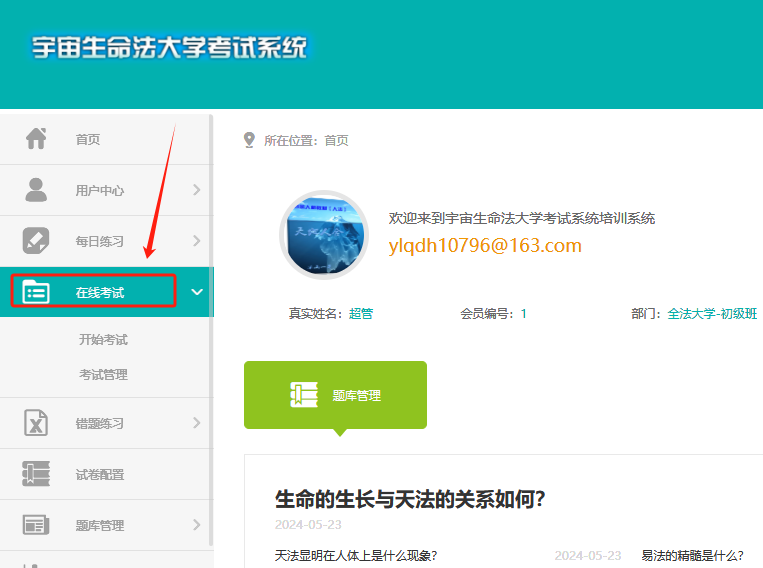
Task: Open 开始考试 submenu item
Action: point(103,340)
